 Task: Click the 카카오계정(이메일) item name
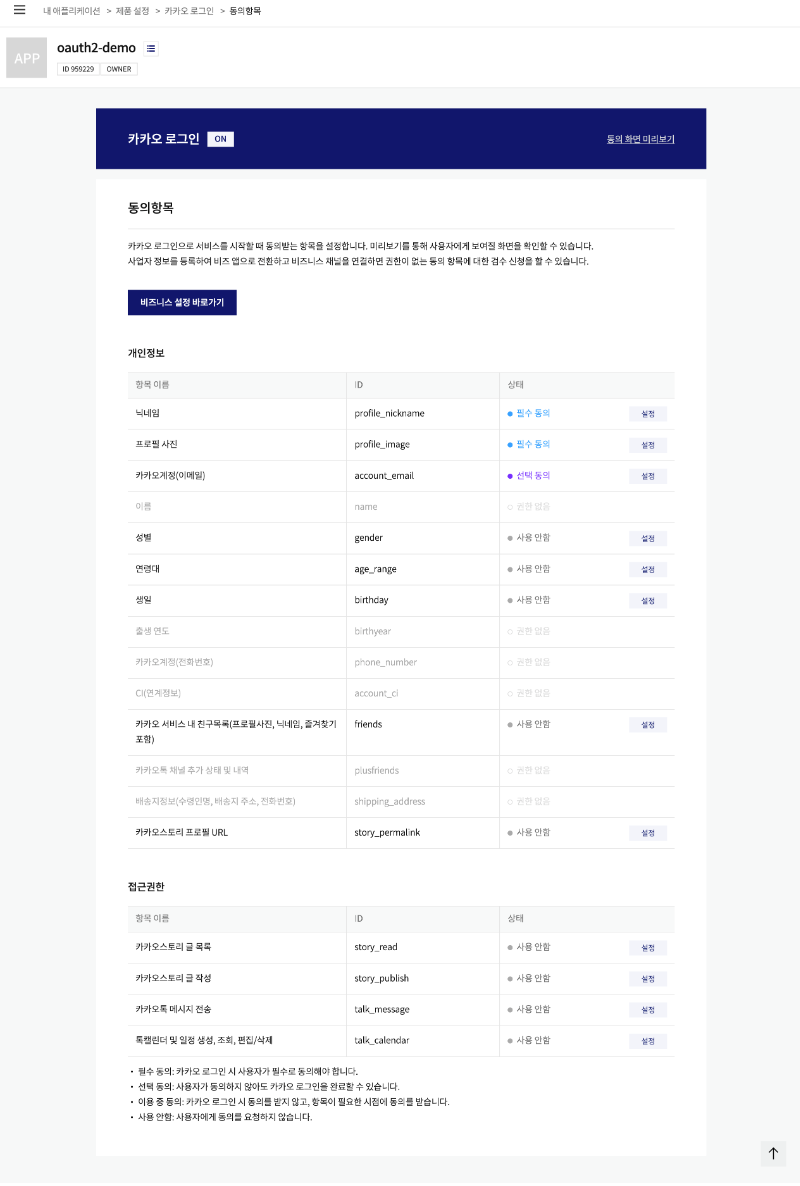coord(170,476)
